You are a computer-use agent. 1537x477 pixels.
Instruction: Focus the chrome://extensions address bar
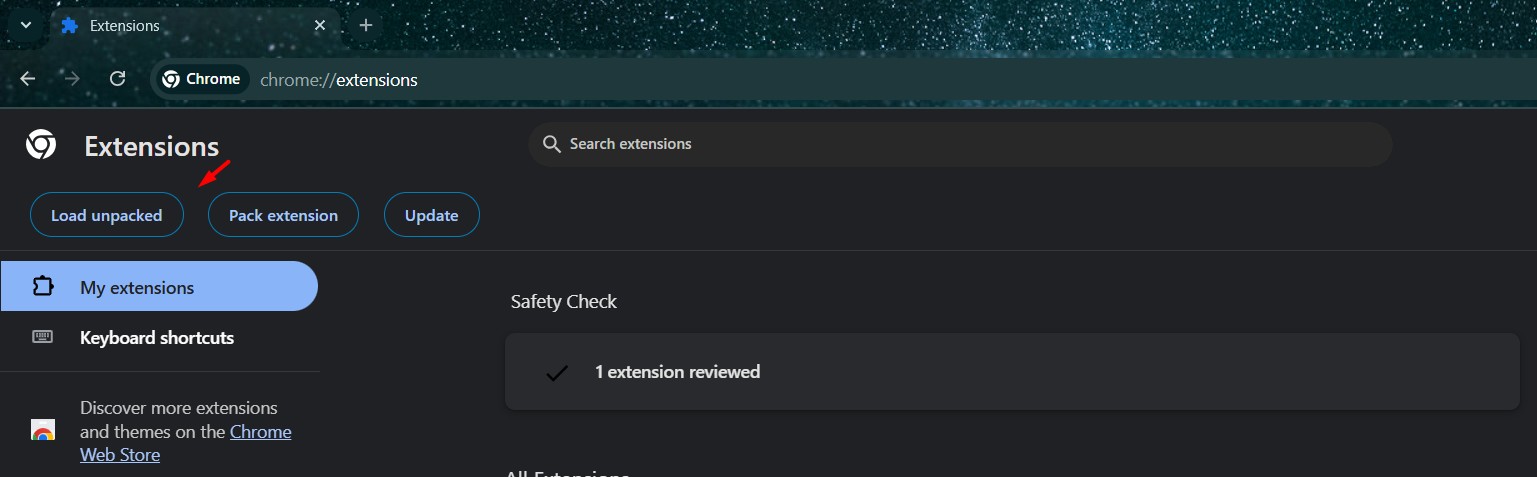[600, 80]
